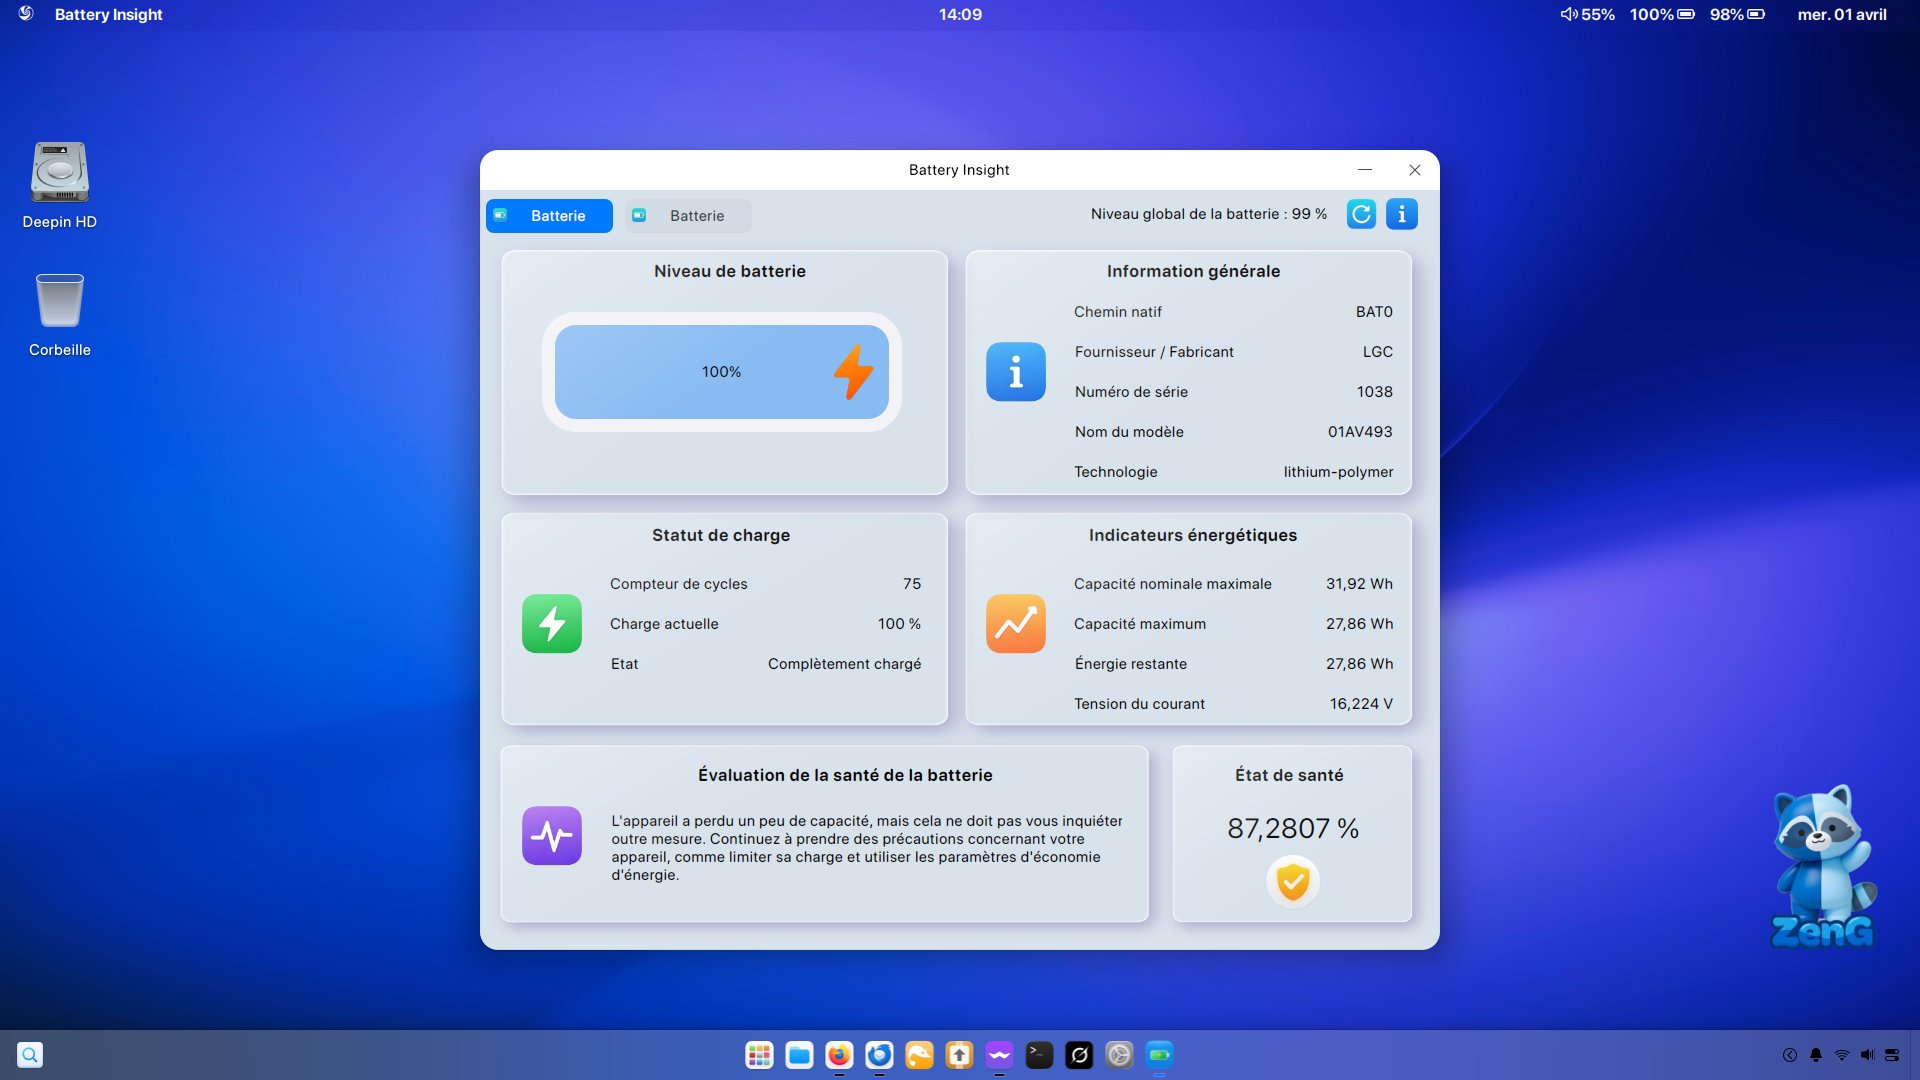Image resolution: width=1920 pixels, height=1080 pixels.
Task: Click the 100% battery level bar
Action: point(722,372)
